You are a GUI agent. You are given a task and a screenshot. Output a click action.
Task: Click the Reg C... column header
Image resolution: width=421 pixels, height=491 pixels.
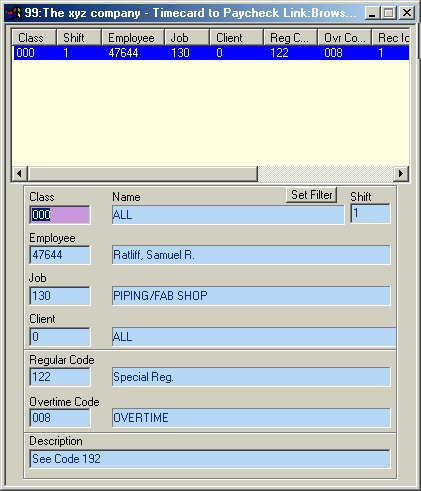pyautogui.click(x=291, y=38)
